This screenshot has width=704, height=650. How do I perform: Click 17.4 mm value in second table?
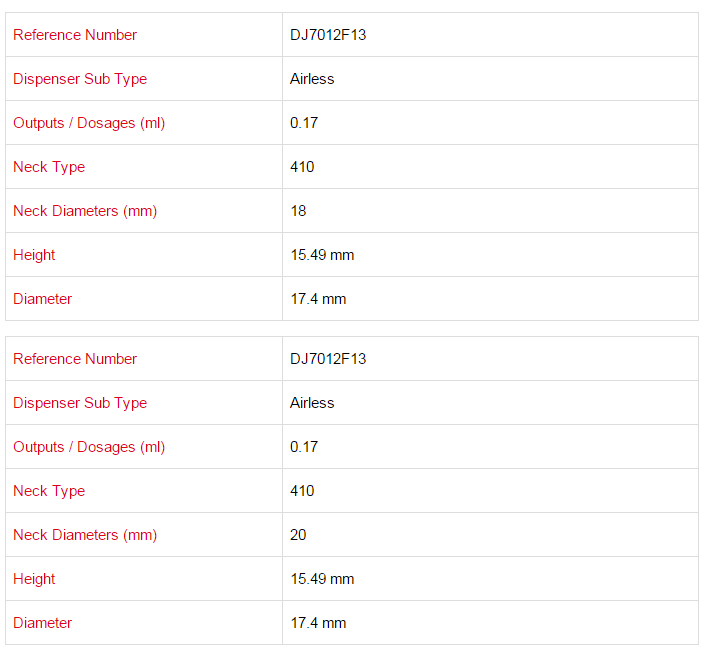[318, 623]
